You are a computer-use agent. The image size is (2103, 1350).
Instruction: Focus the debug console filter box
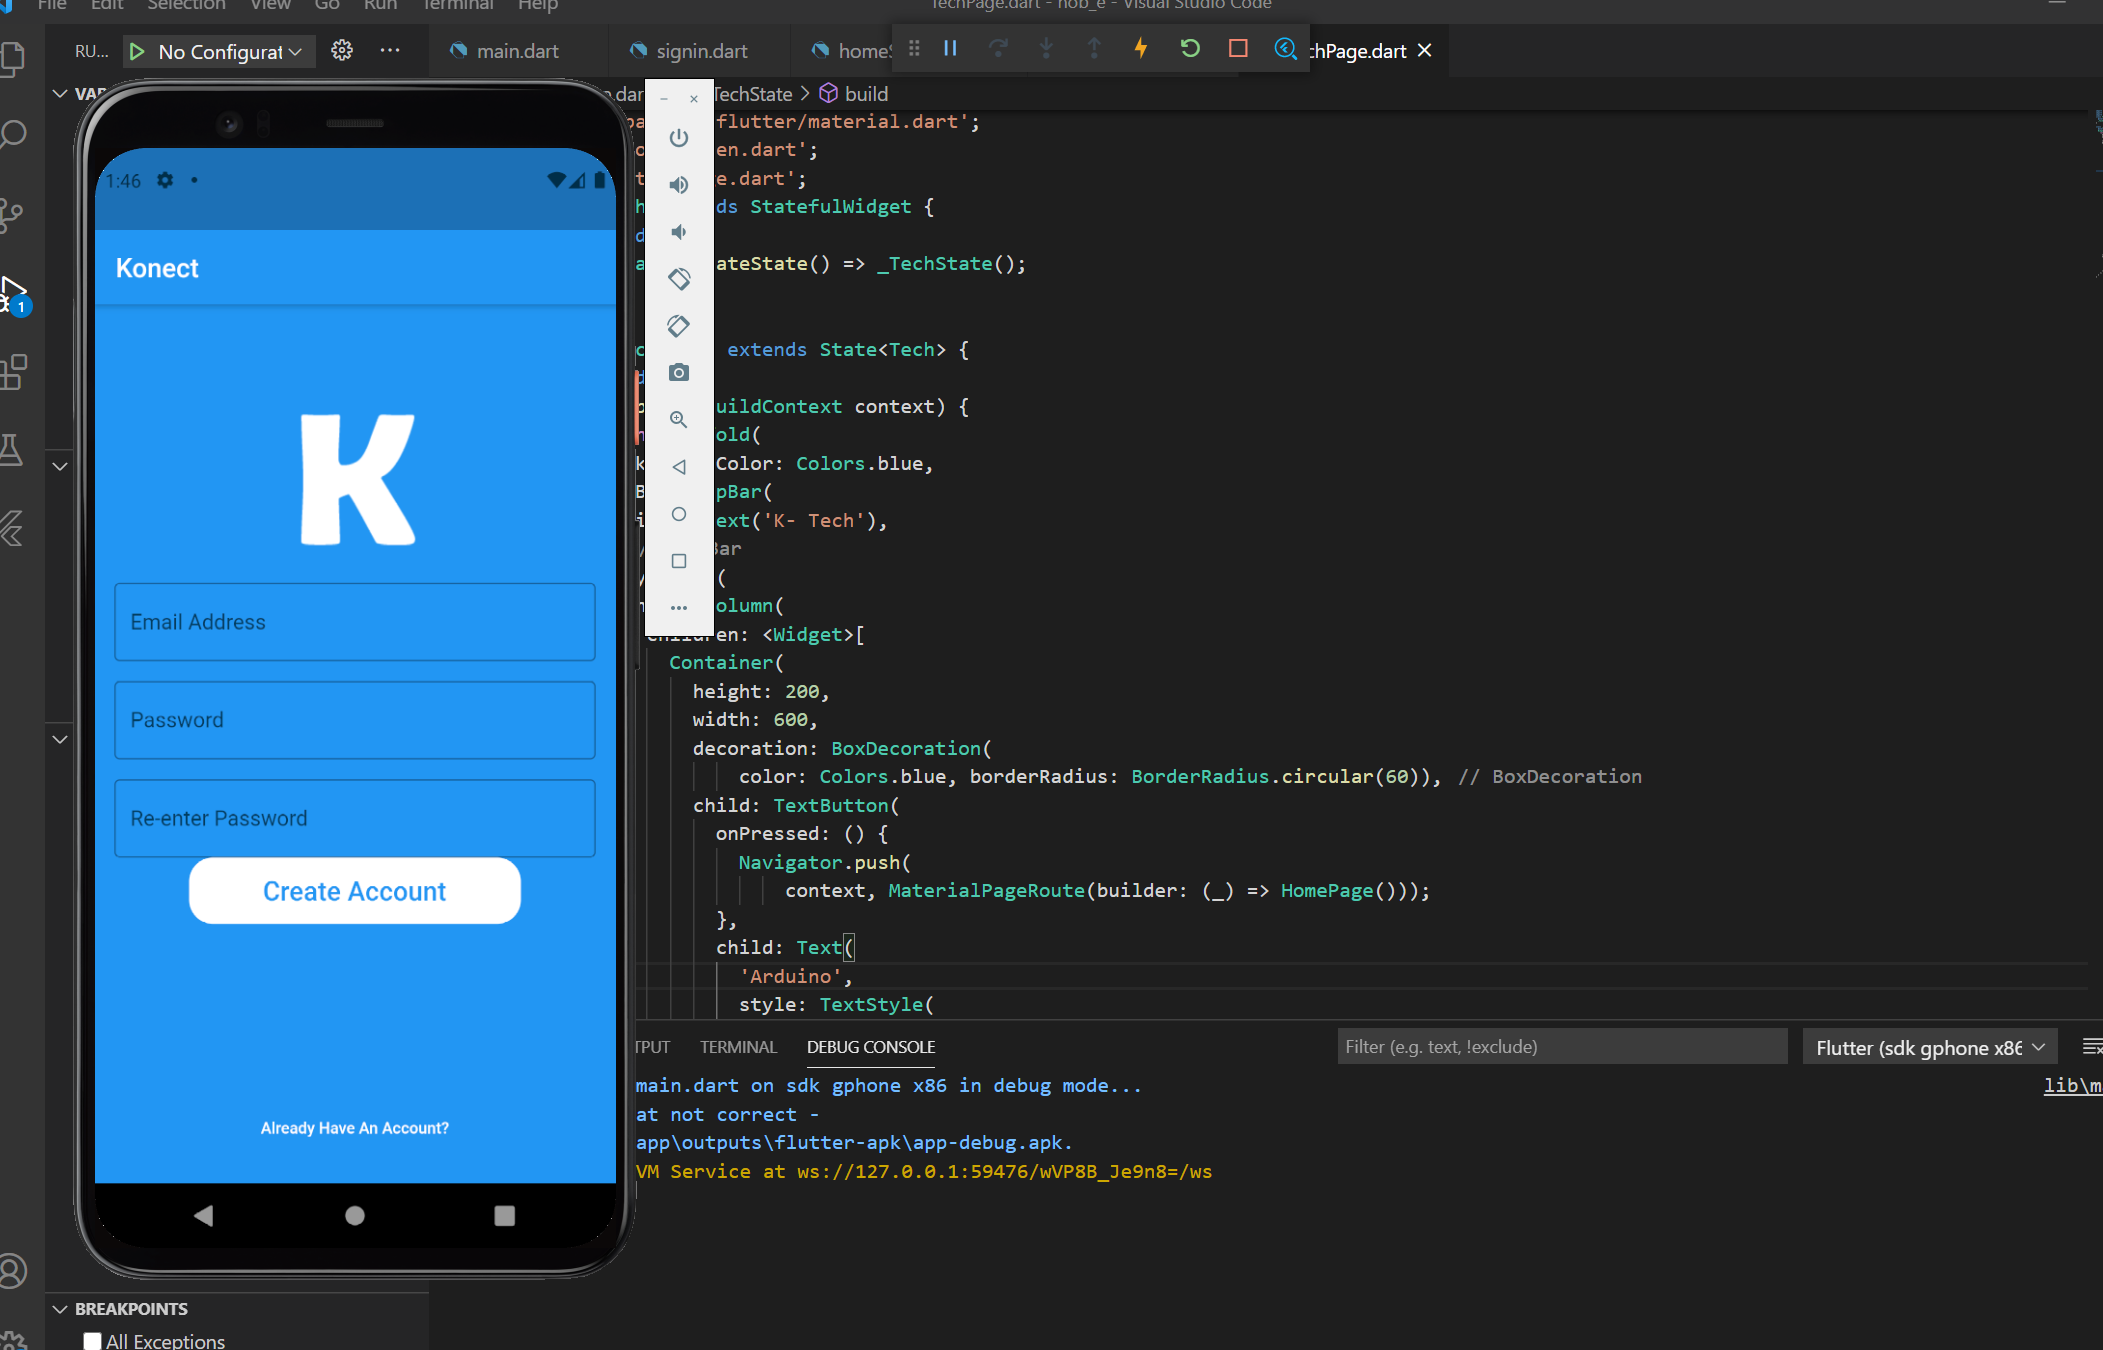tap(1560, 1047)
